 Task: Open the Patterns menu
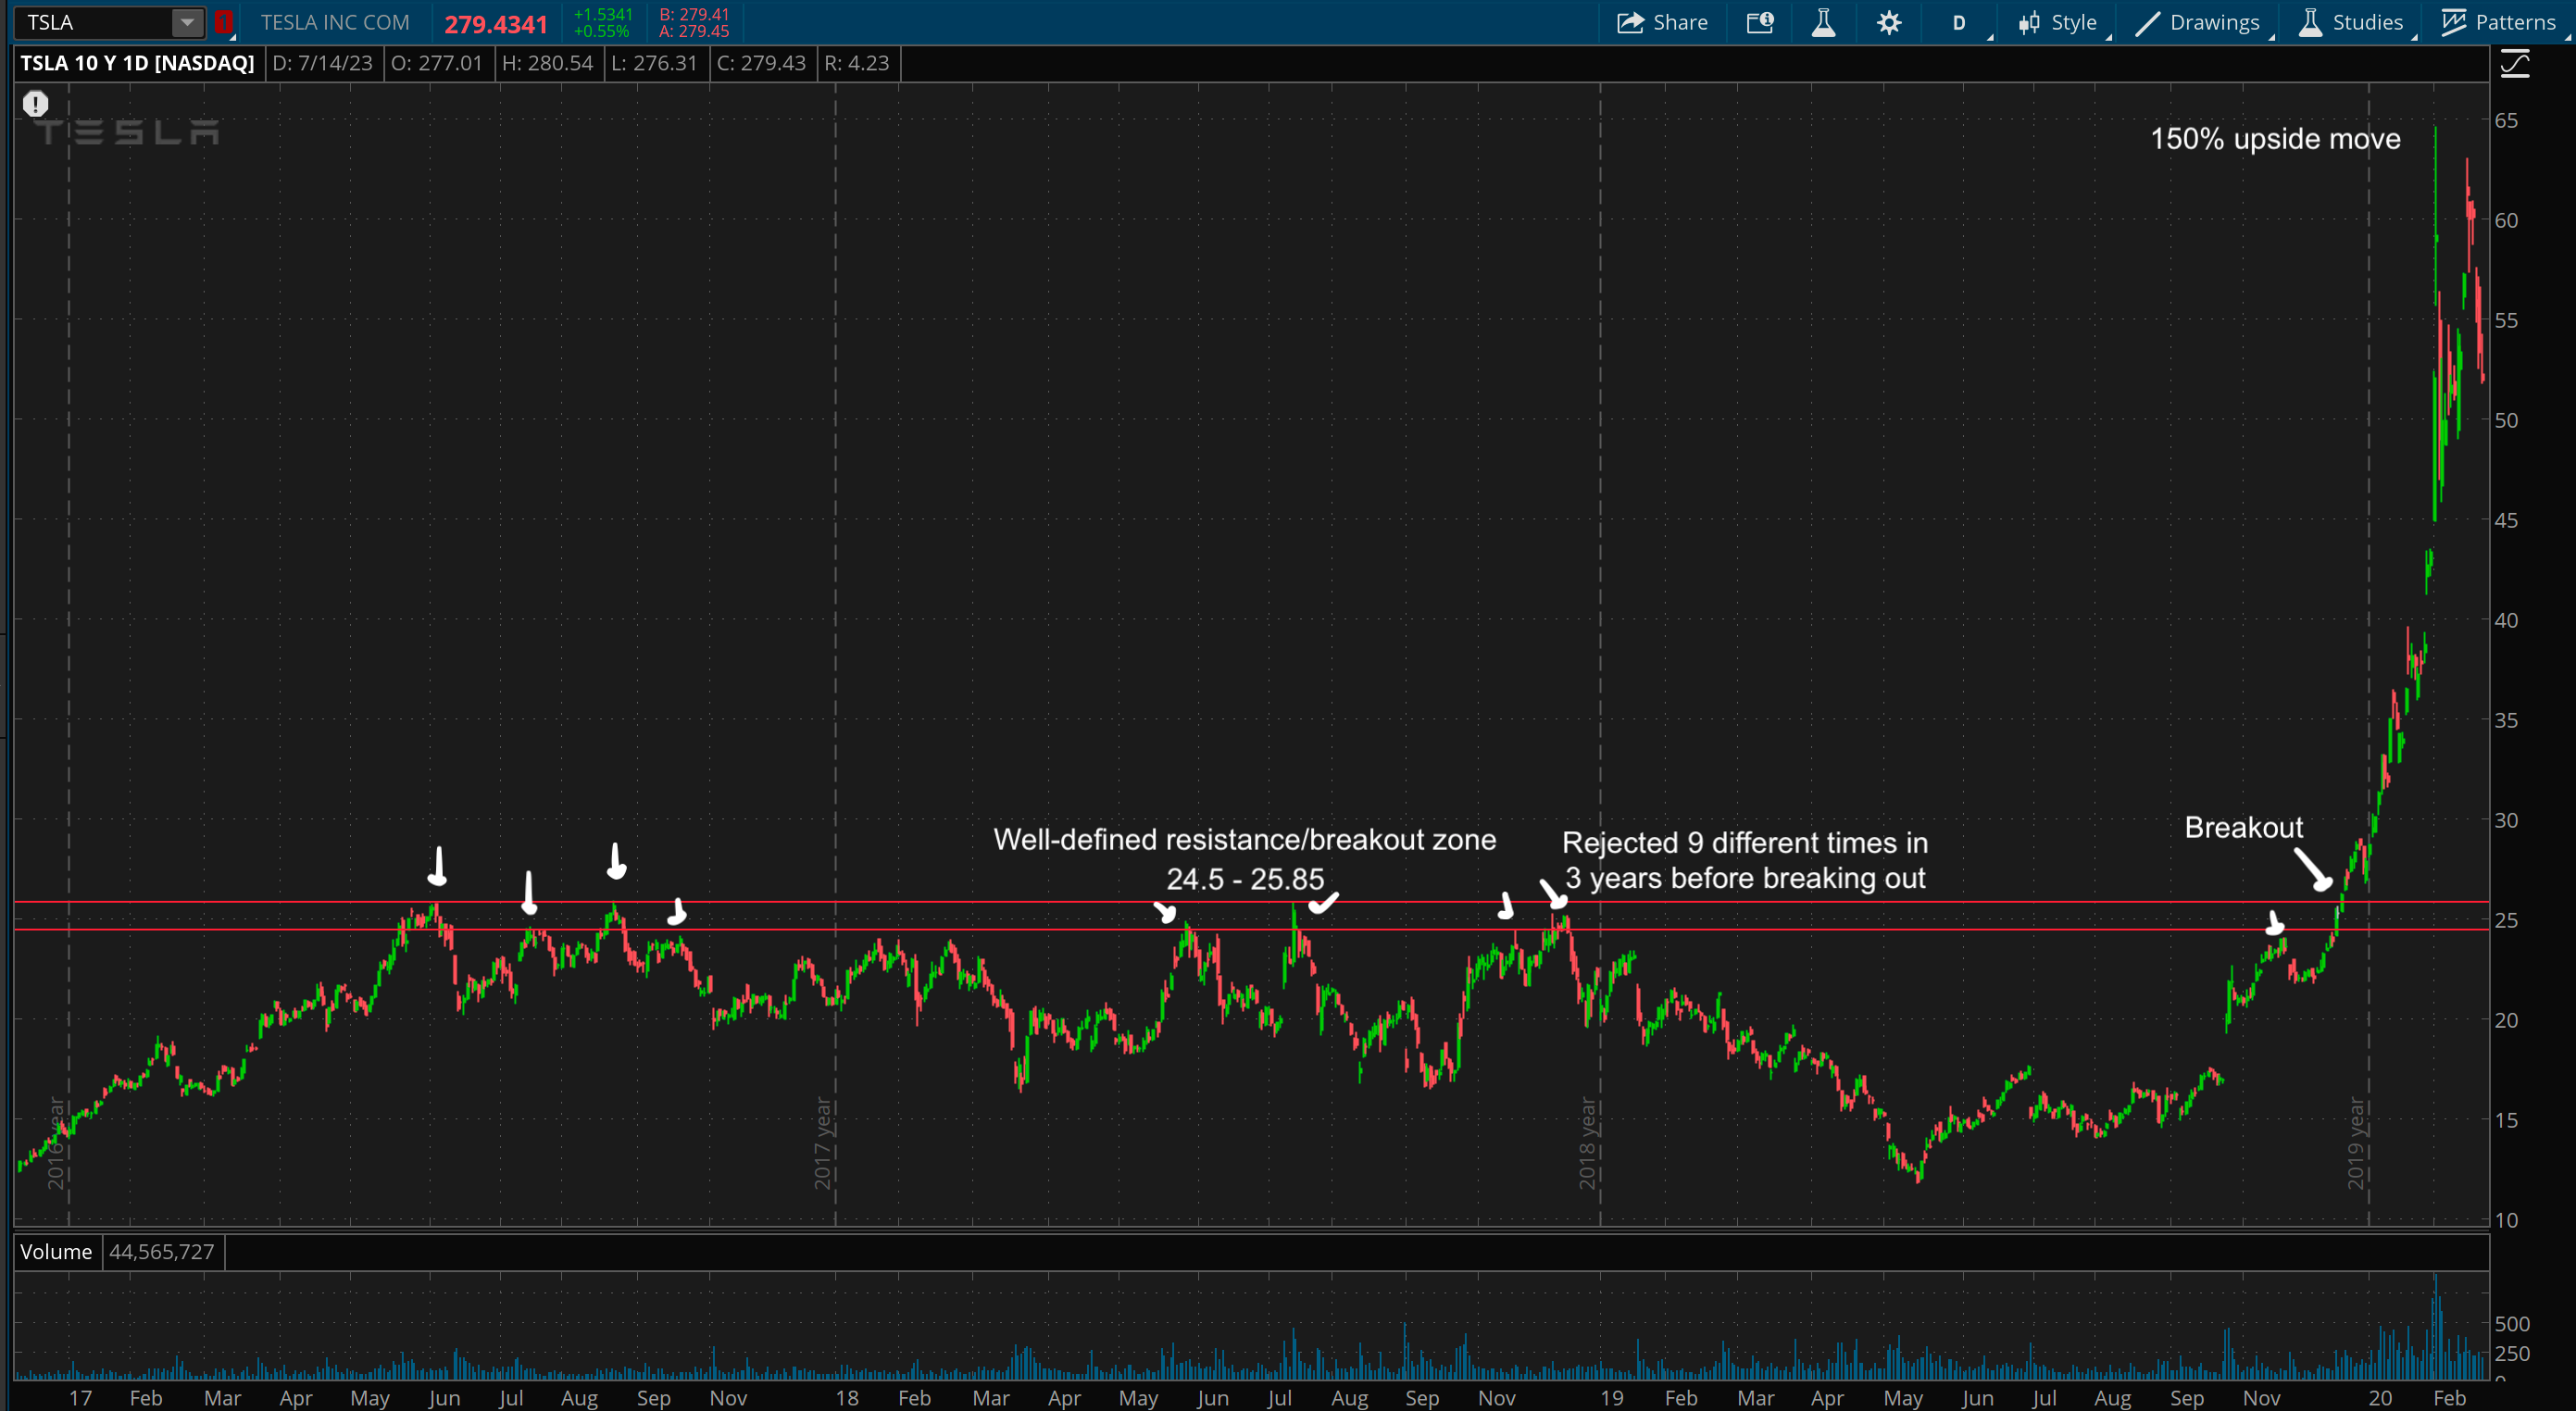[2499, 22]
